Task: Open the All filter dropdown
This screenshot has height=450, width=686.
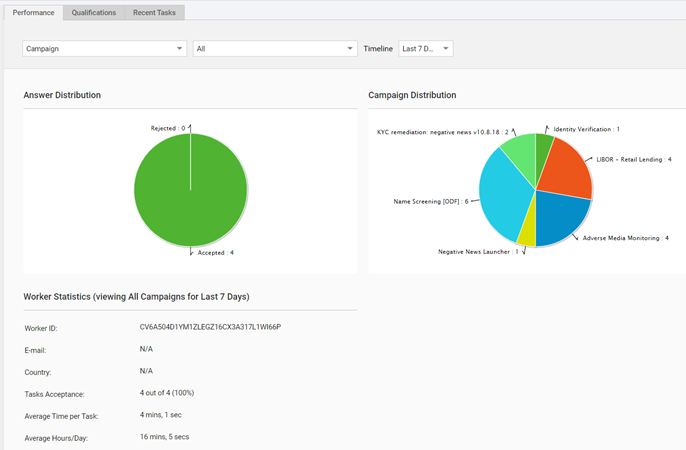Action: click(275, 49)
